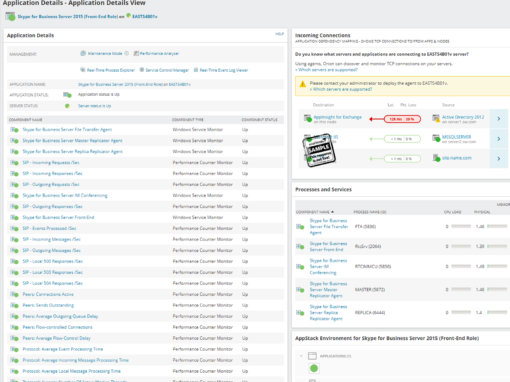Viewport: 510px width, 382px height.
Task: Open Skype for Business Server Front-End component
Action: pos(58,217)
